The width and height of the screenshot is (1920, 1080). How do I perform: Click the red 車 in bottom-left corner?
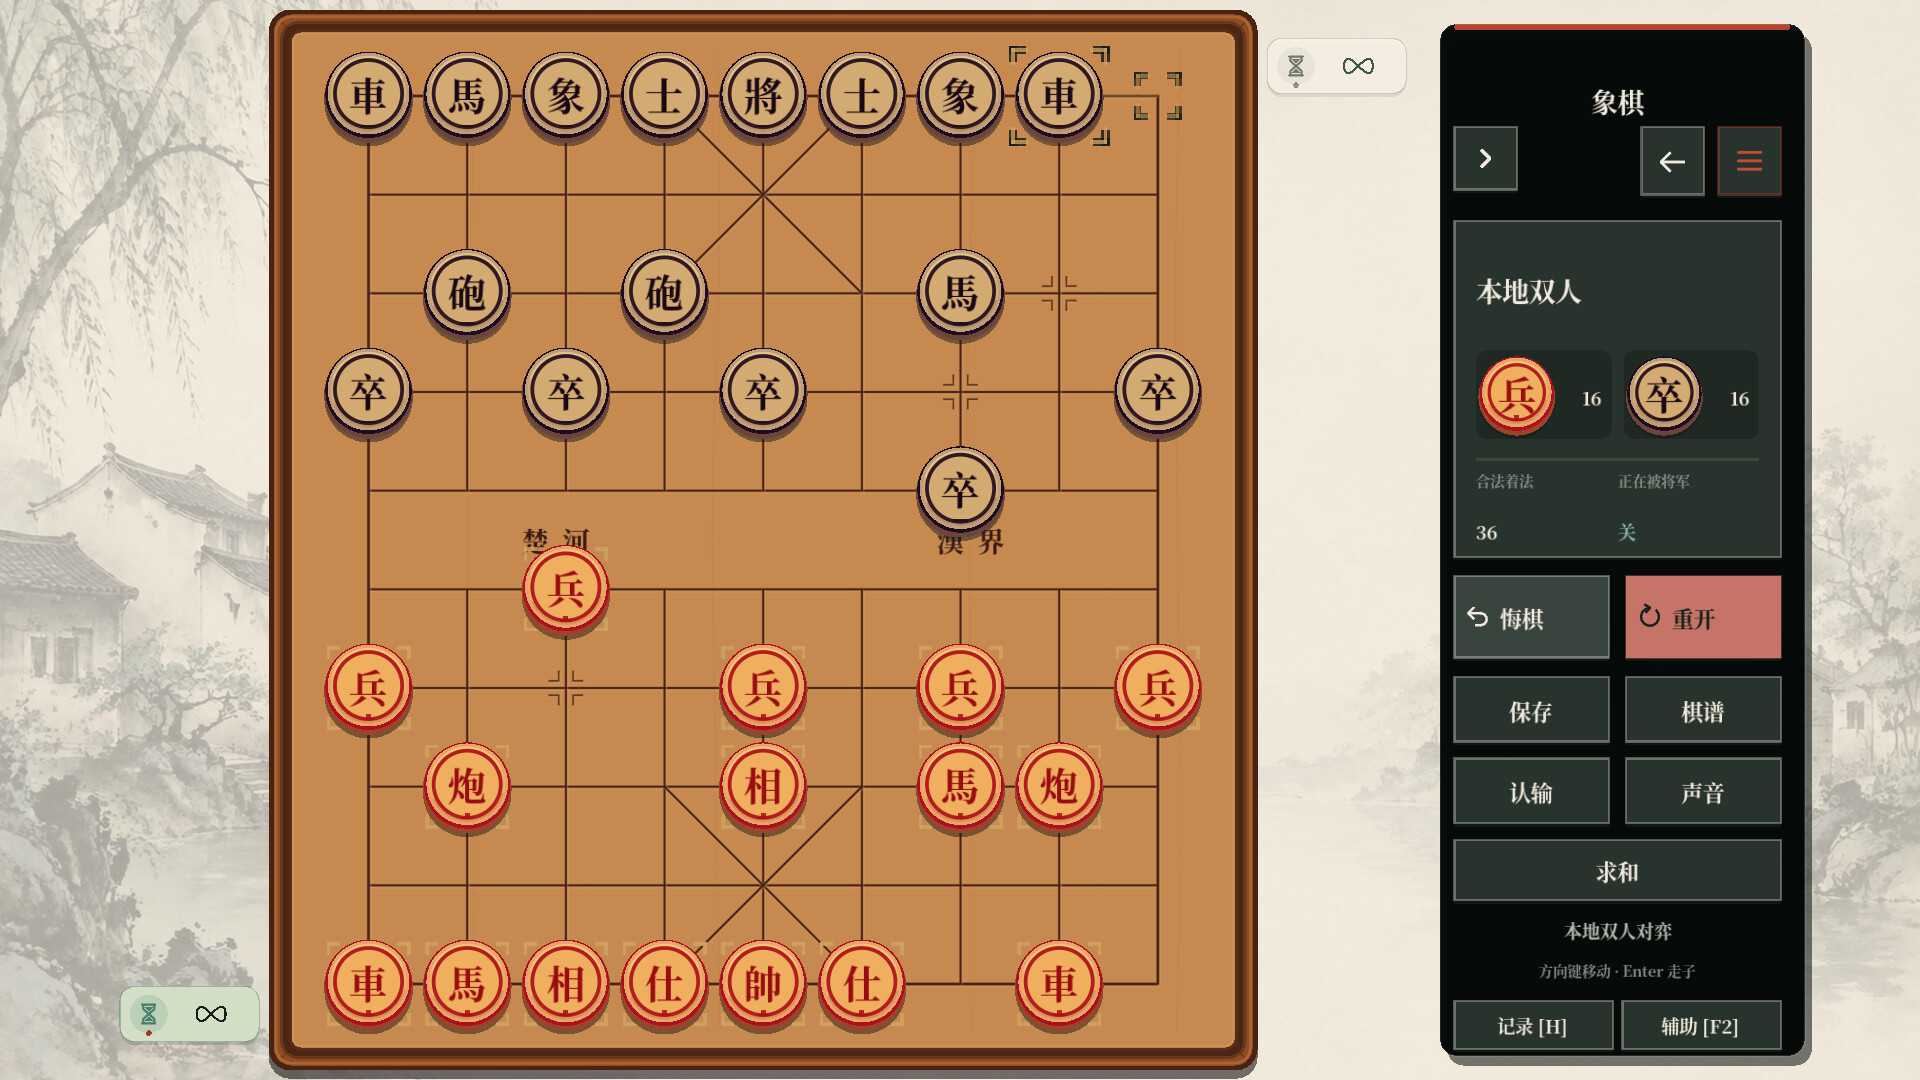pos(368,984)
